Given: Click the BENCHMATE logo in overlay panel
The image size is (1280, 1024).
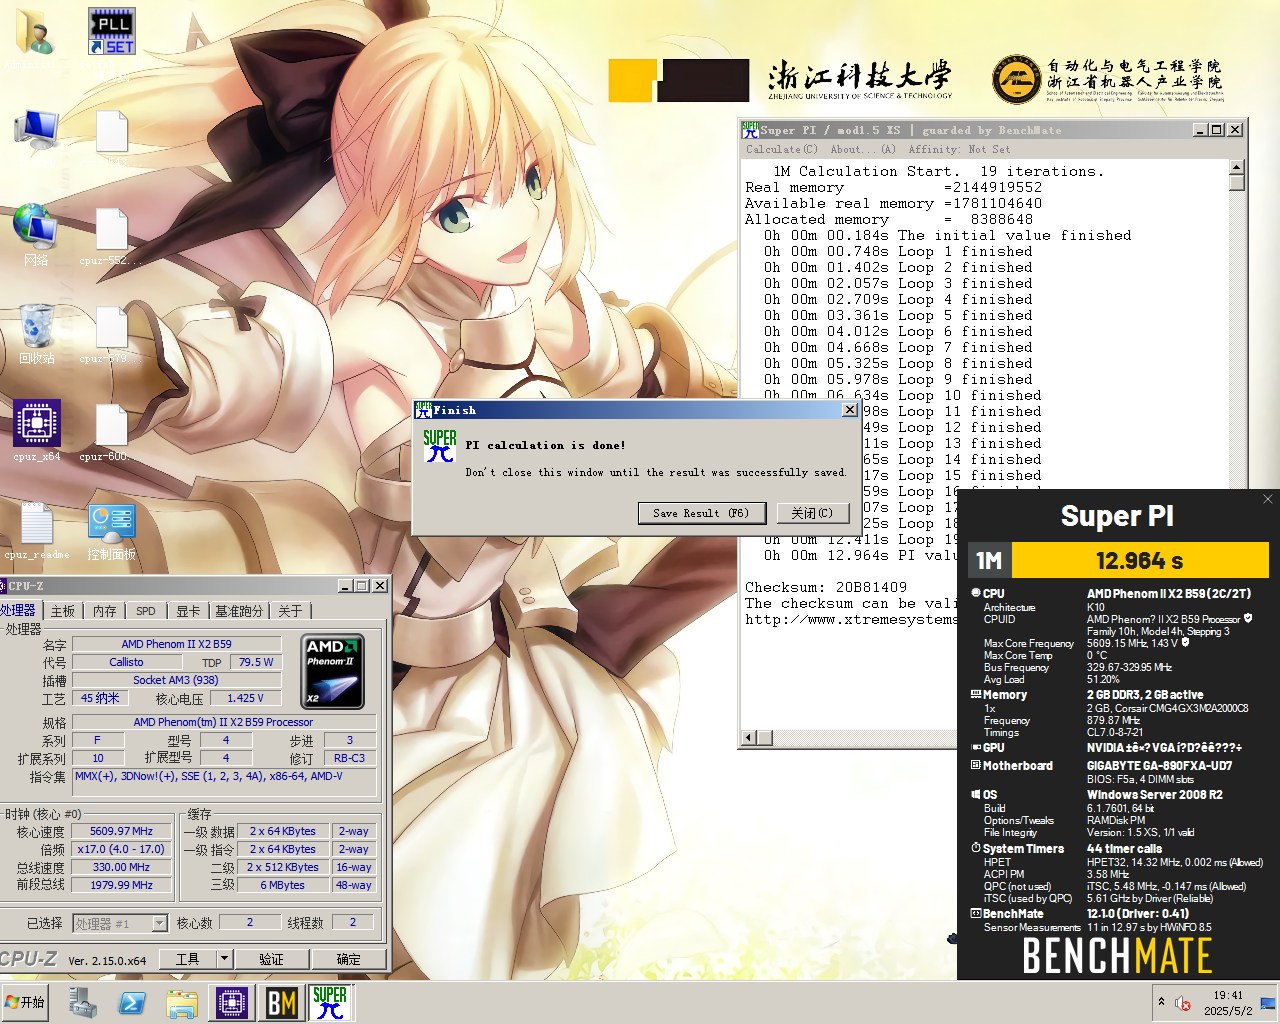Looking at the screenshot, I should tap(1117, 957).
